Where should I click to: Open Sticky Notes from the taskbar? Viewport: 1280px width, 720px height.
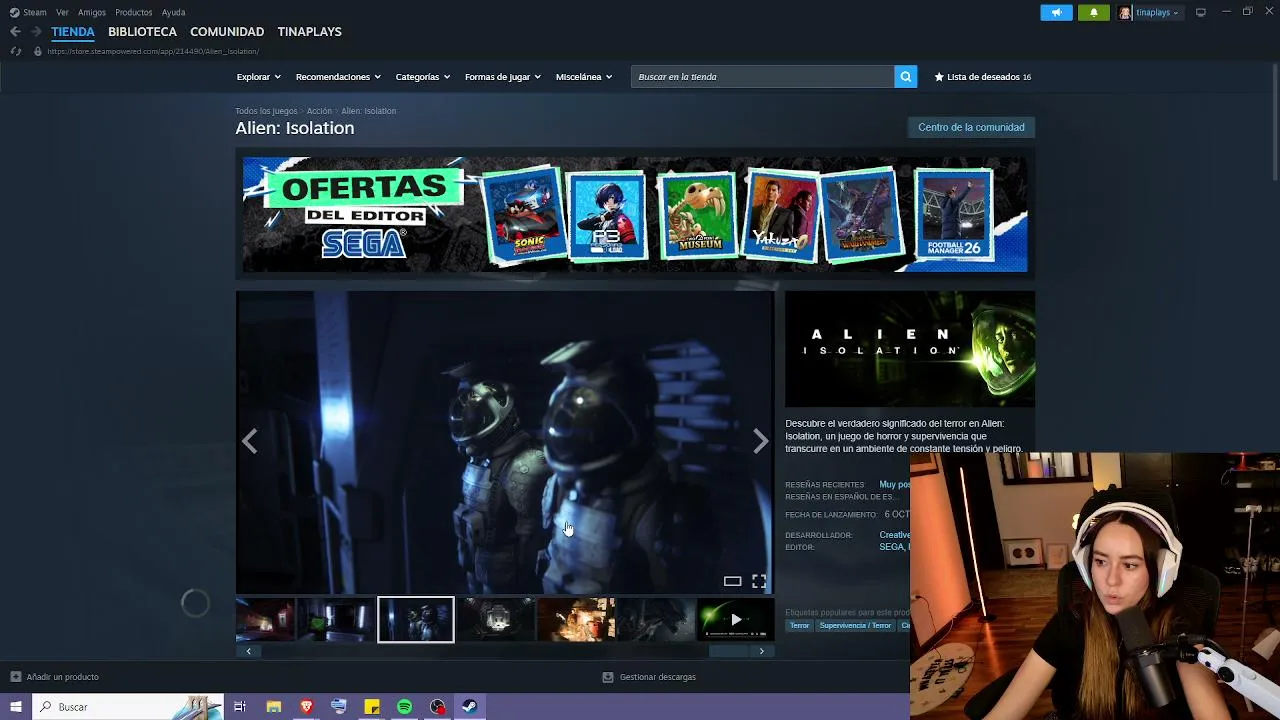click(x=371, y=707)
